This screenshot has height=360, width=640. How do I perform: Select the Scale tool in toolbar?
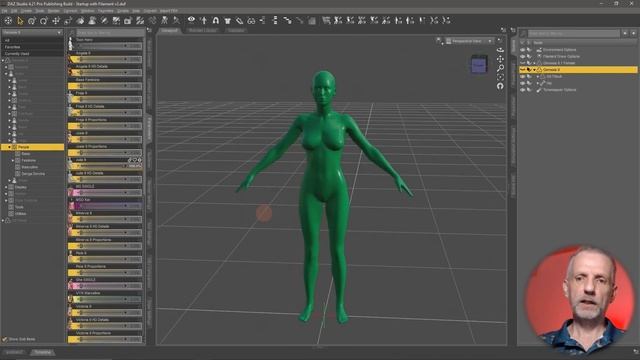[x=68, y=20]
